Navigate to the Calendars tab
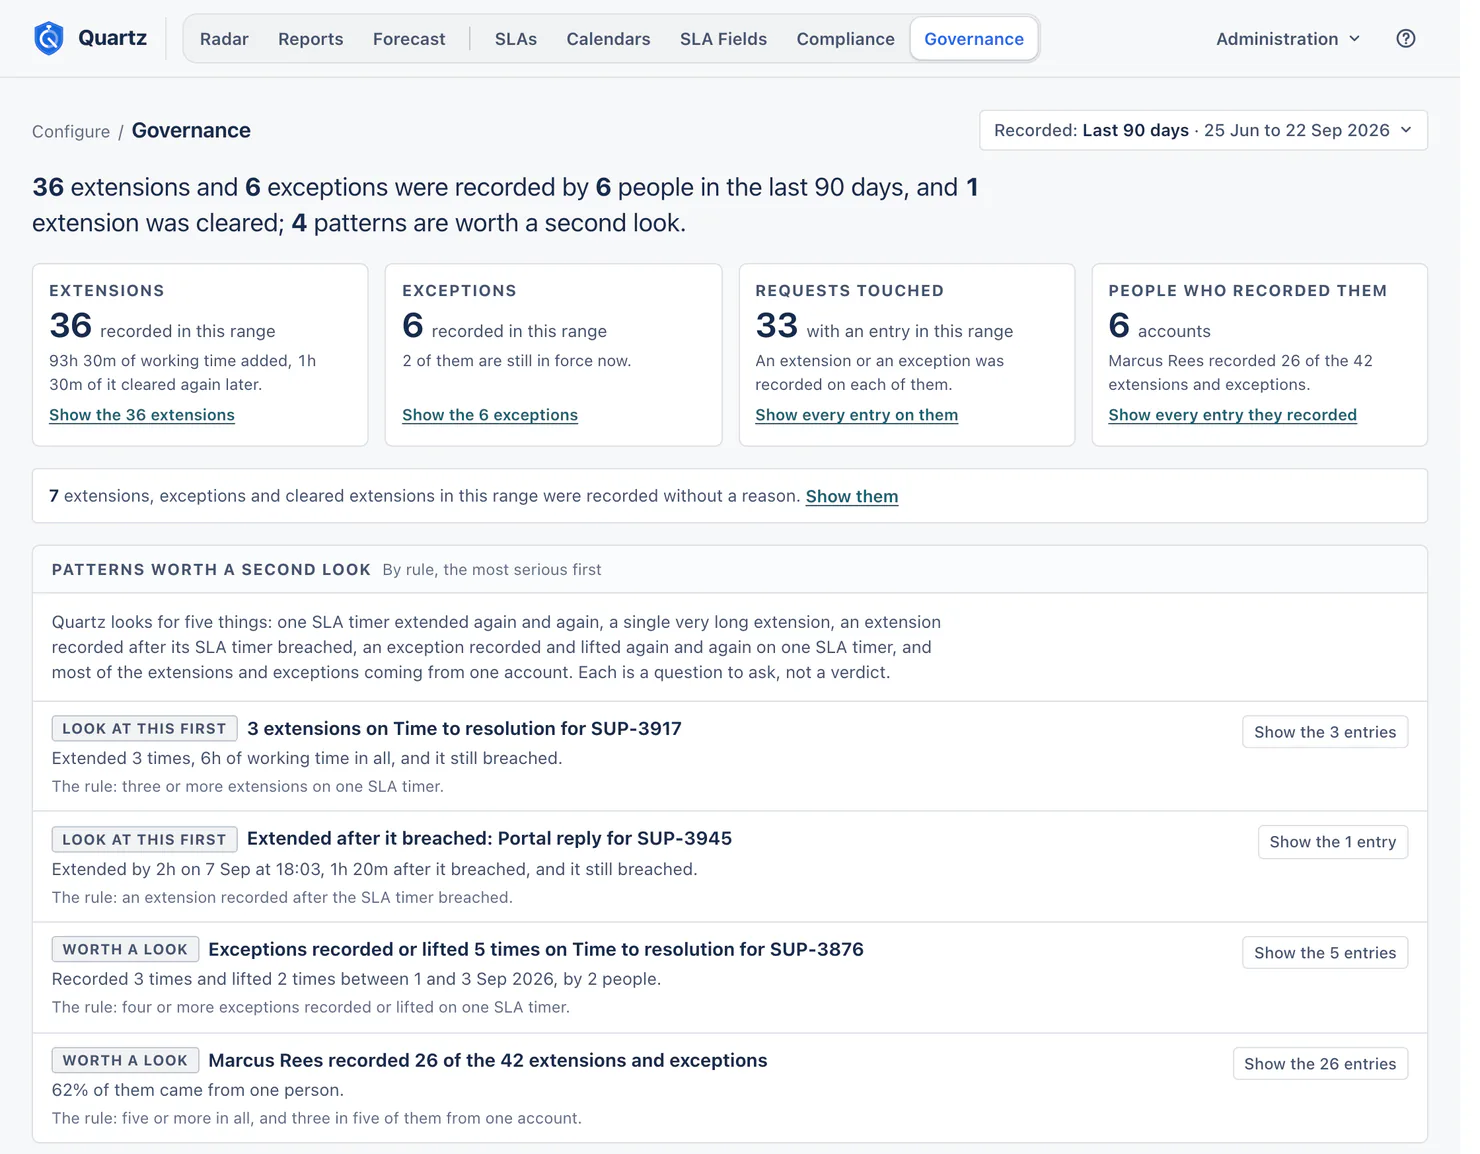Viewport: 1480px width, 1154px height. pos(608,39)
